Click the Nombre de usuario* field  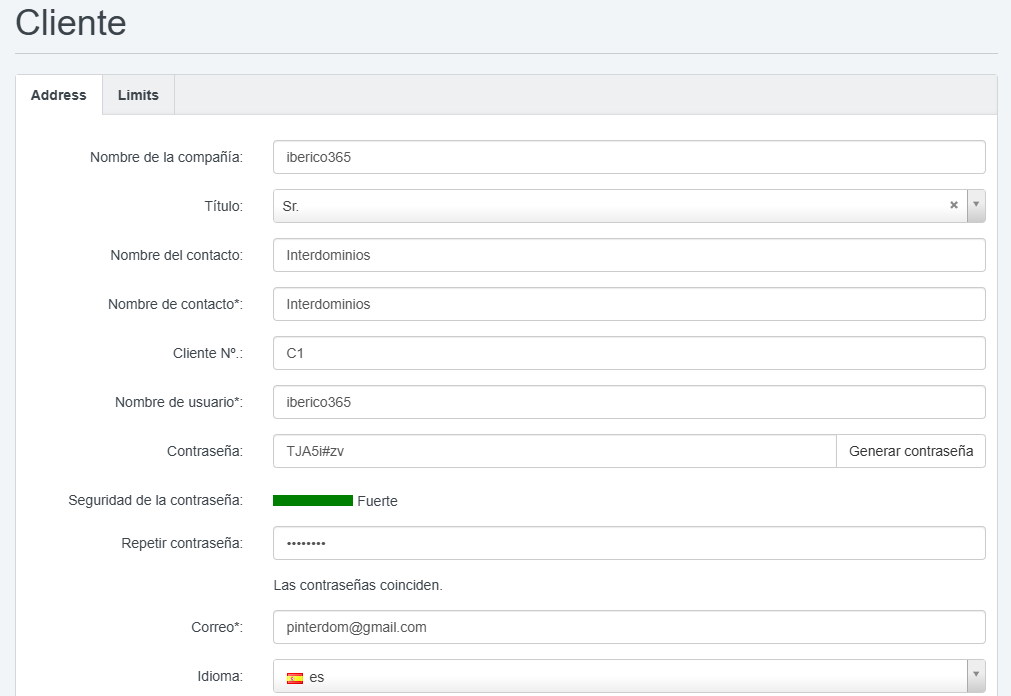pyautogui.click(x=629, y=402)
